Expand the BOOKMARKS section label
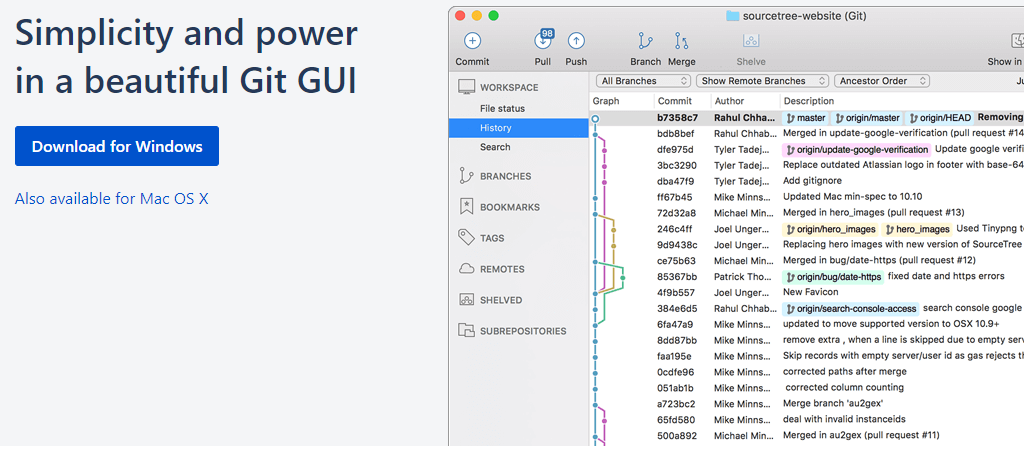 pos(510,207)
